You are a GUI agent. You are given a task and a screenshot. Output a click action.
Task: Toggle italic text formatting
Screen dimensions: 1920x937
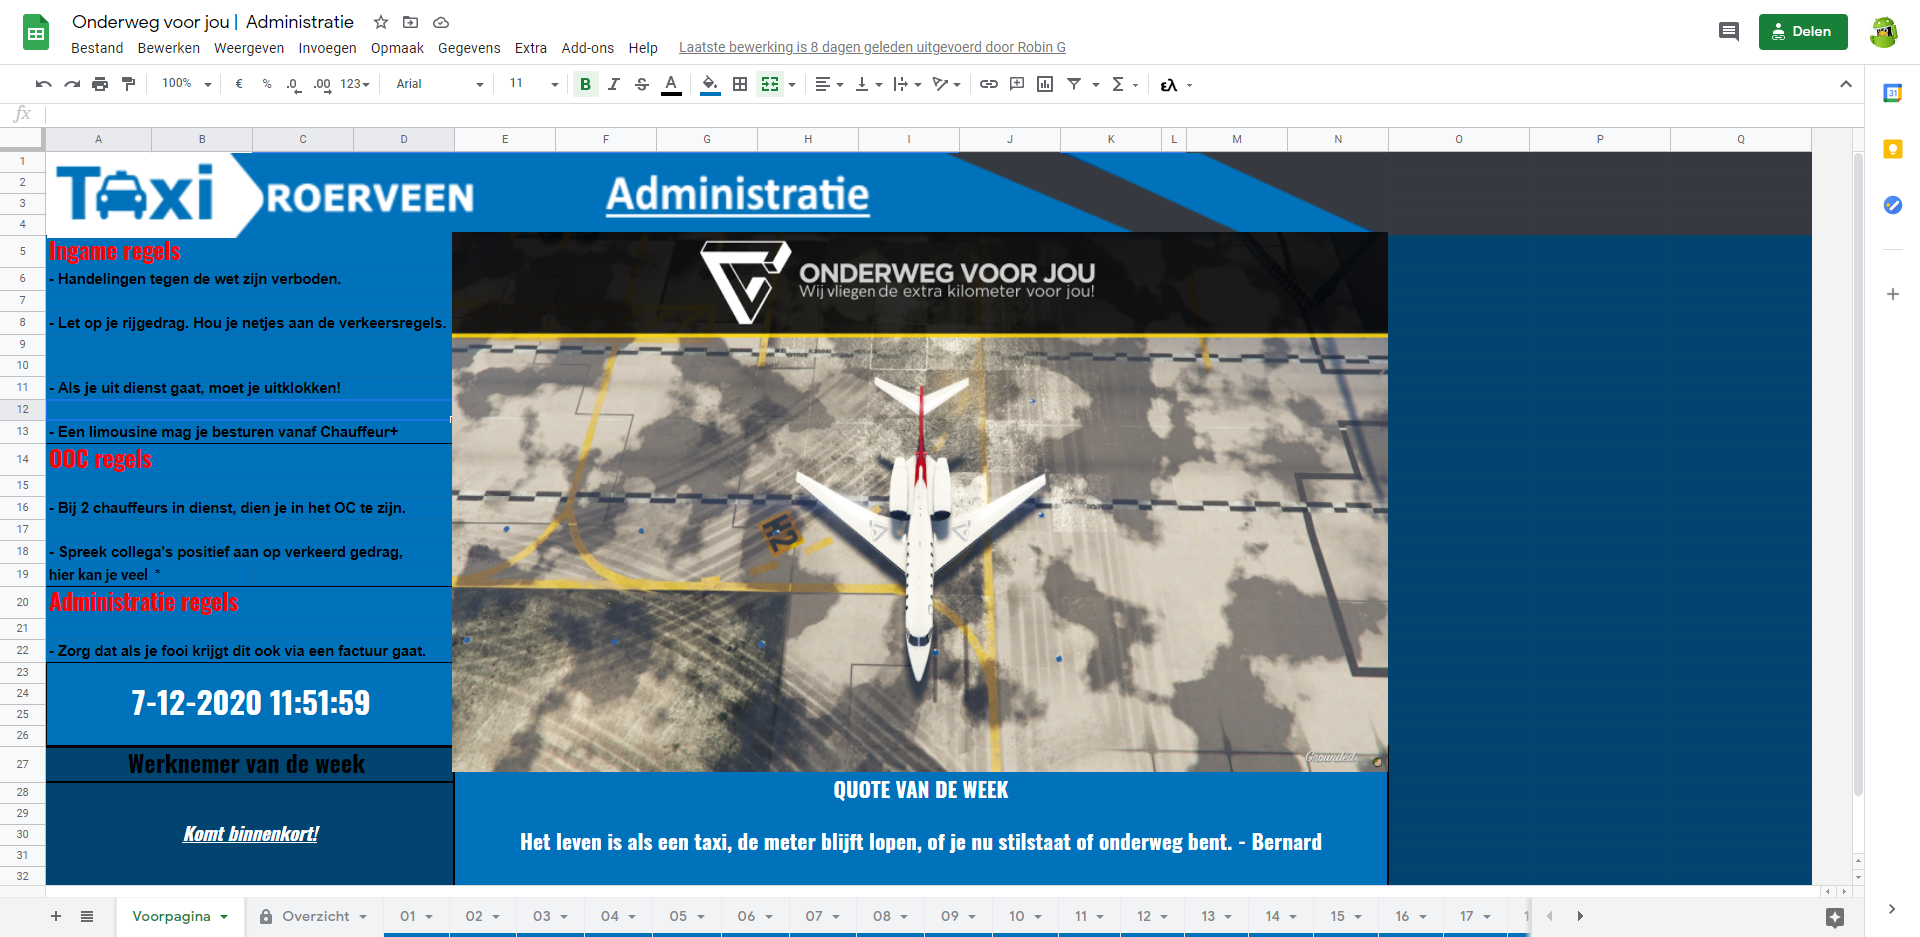click(614, 84)
